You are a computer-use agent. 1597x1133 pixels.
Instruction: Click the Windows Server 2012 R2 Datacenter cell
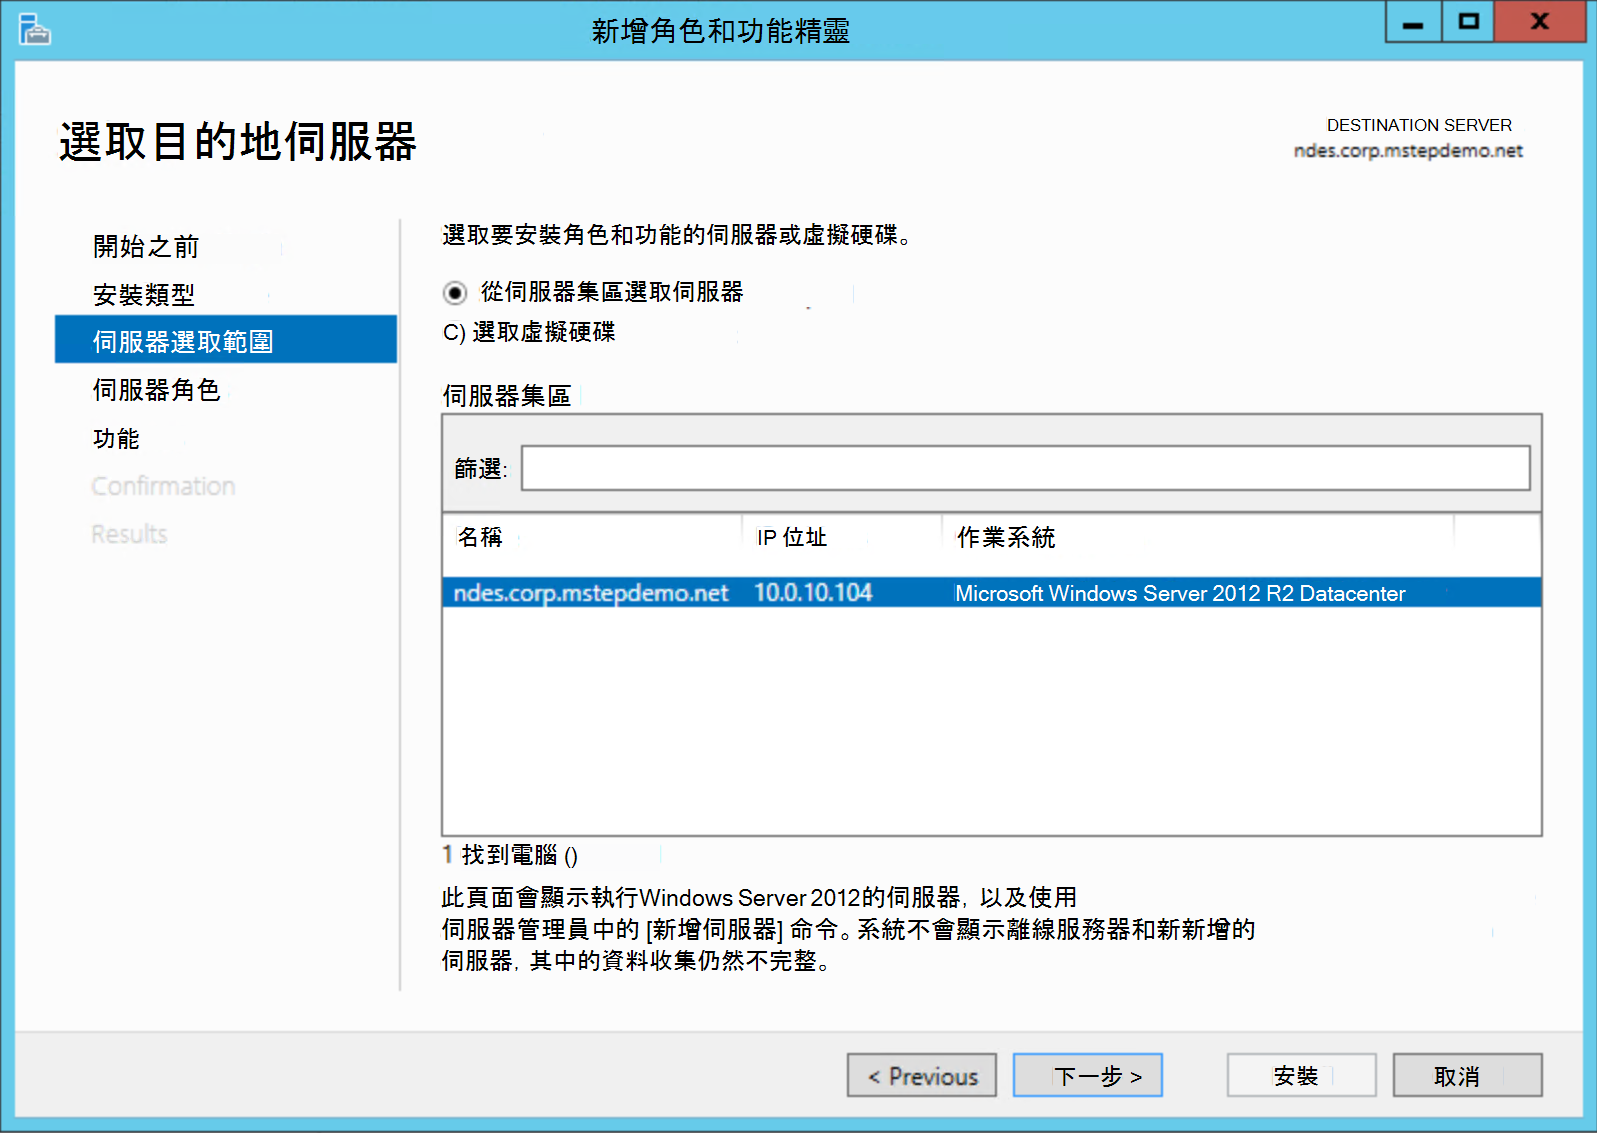click(1180, 593)
